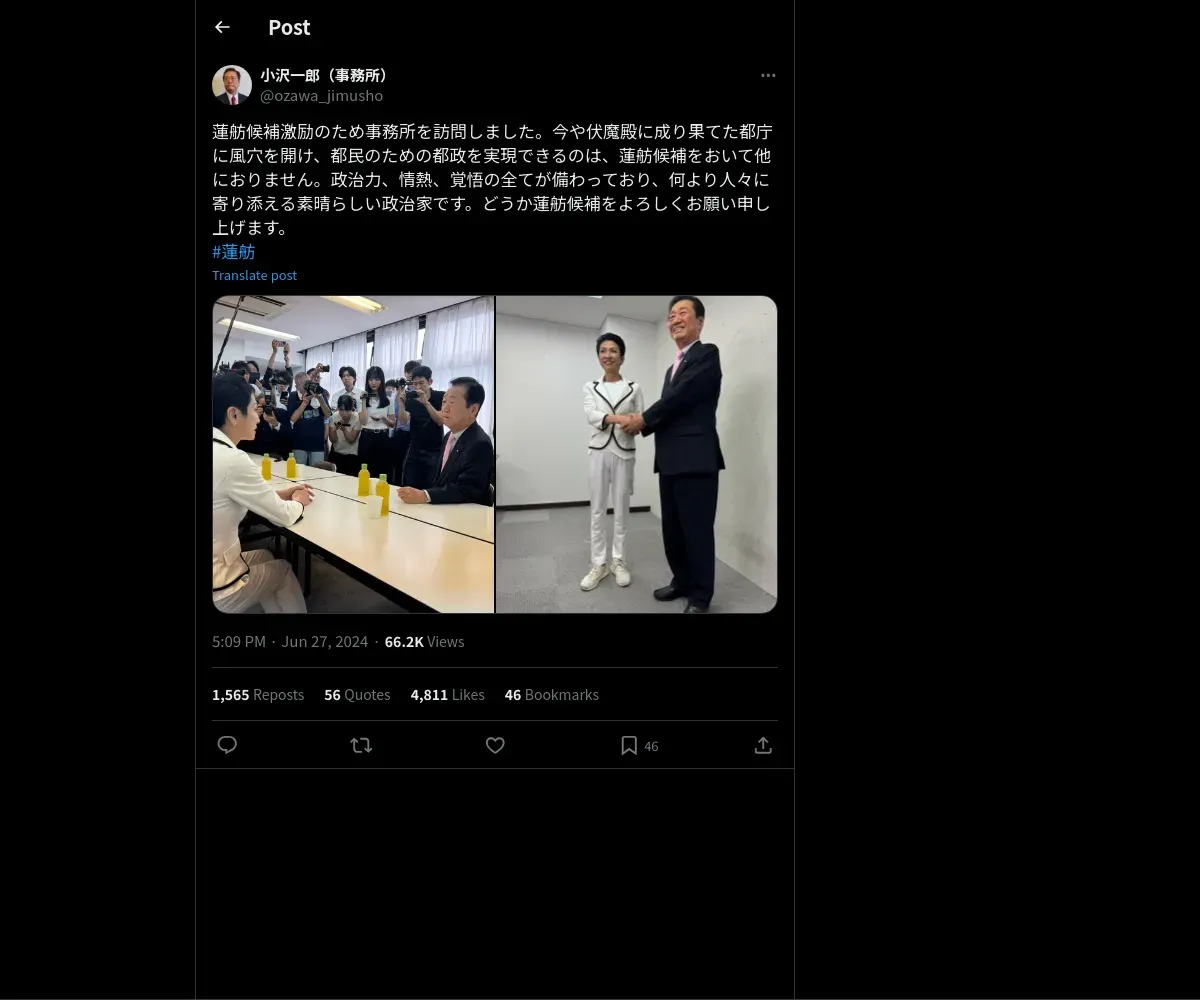View the 1,565 Reposts list
The width and height of the screenshot is (1200, 1000).
tap(258, 694)
